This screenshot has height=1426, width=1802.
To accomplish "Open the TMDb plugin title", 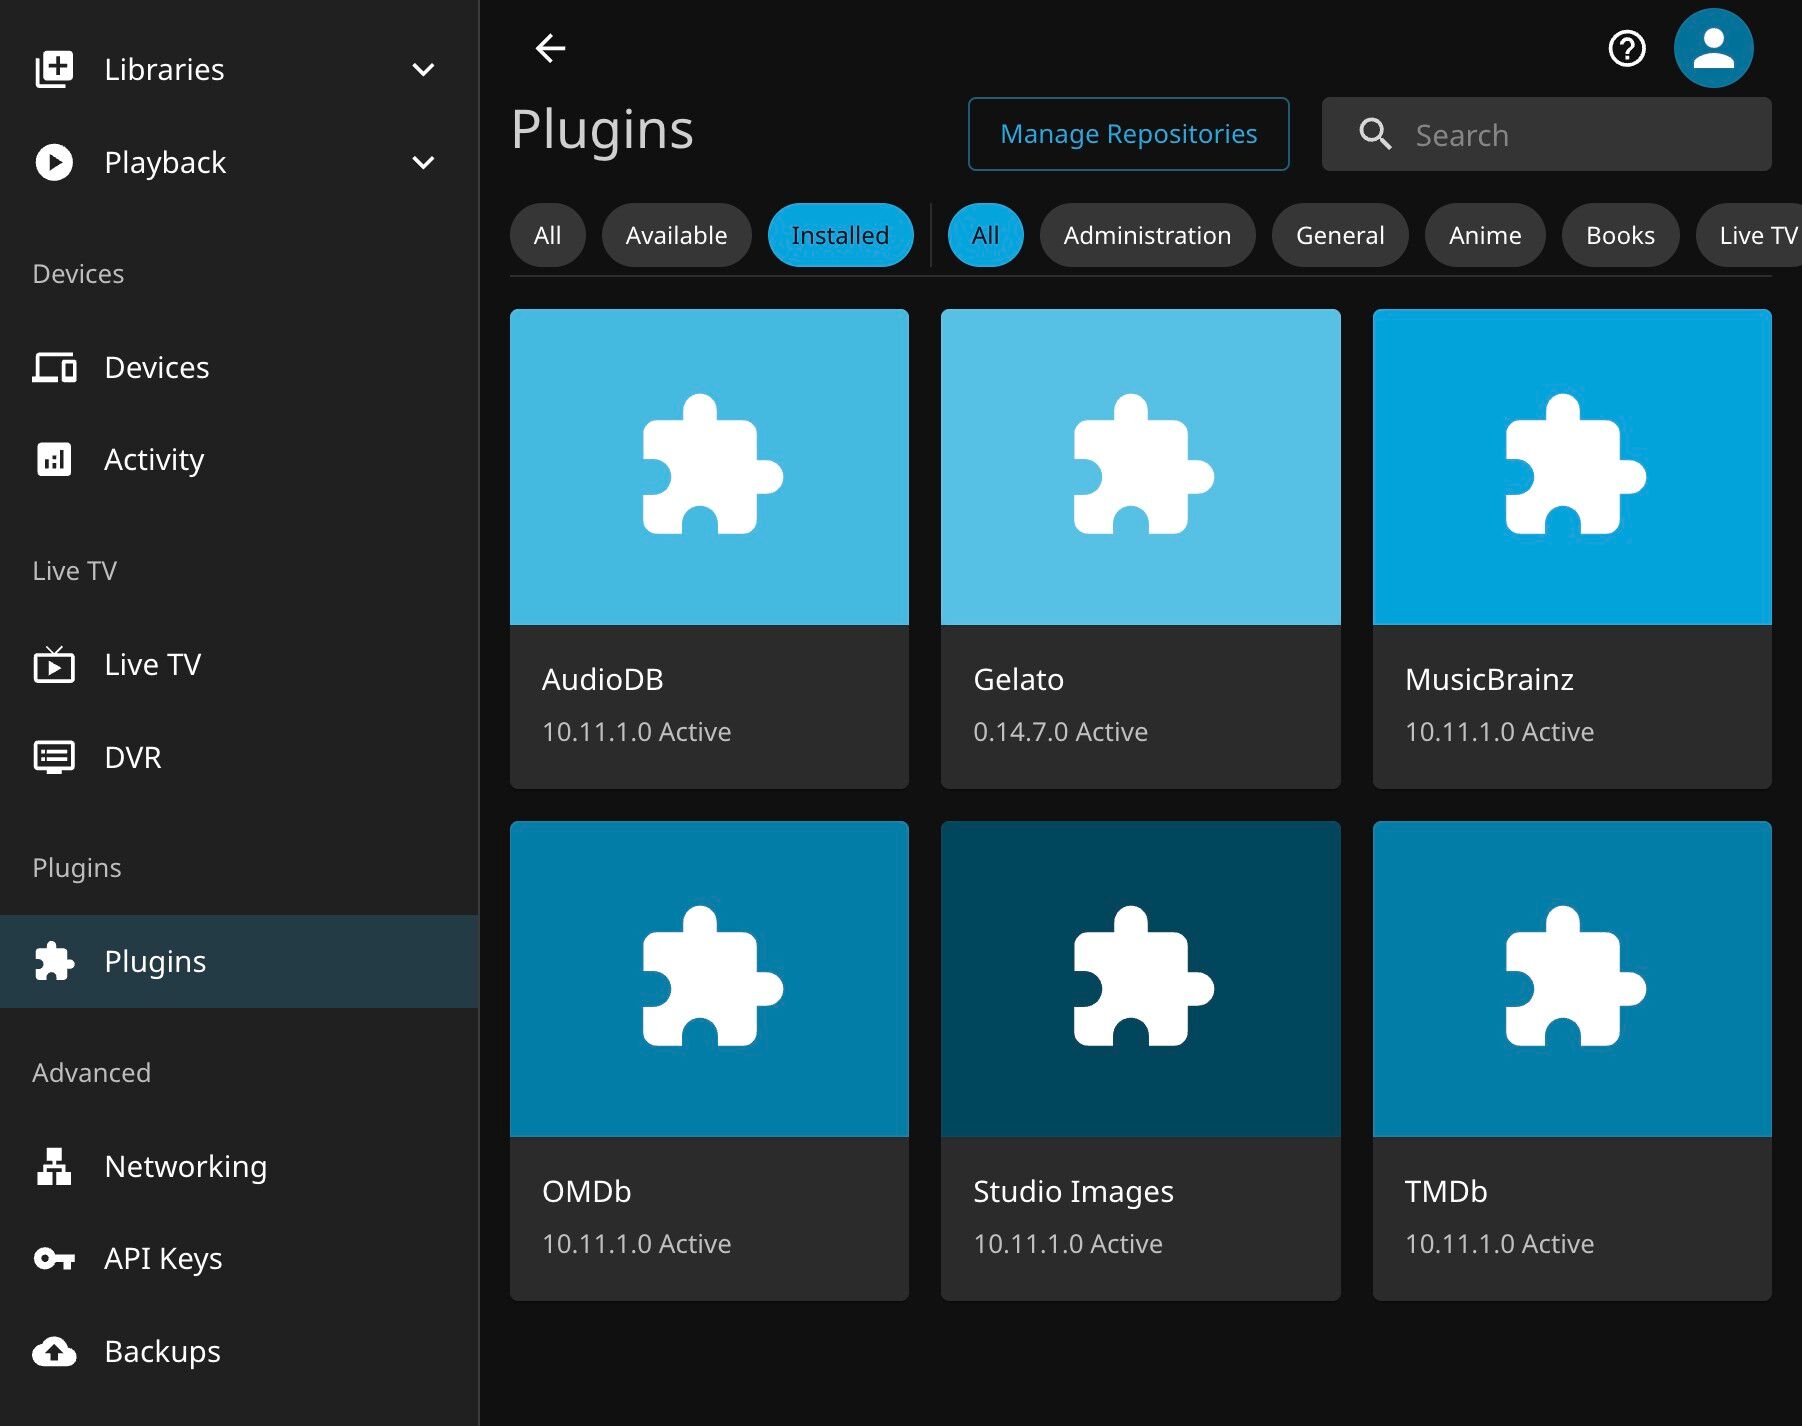I will [x=1446, y=1191].
